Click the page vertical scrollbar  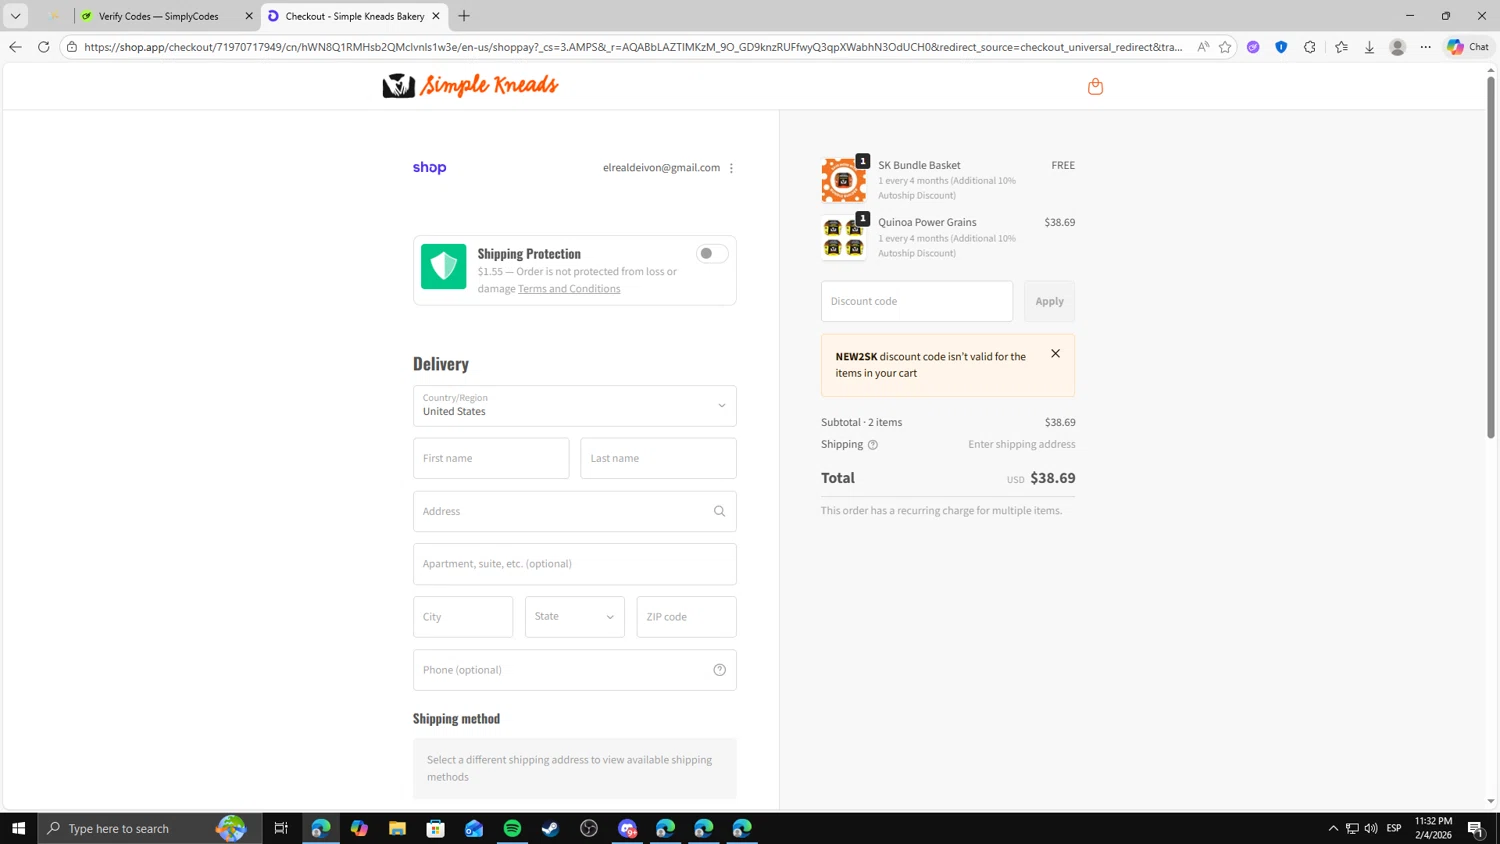click(x=1490, y=257)
